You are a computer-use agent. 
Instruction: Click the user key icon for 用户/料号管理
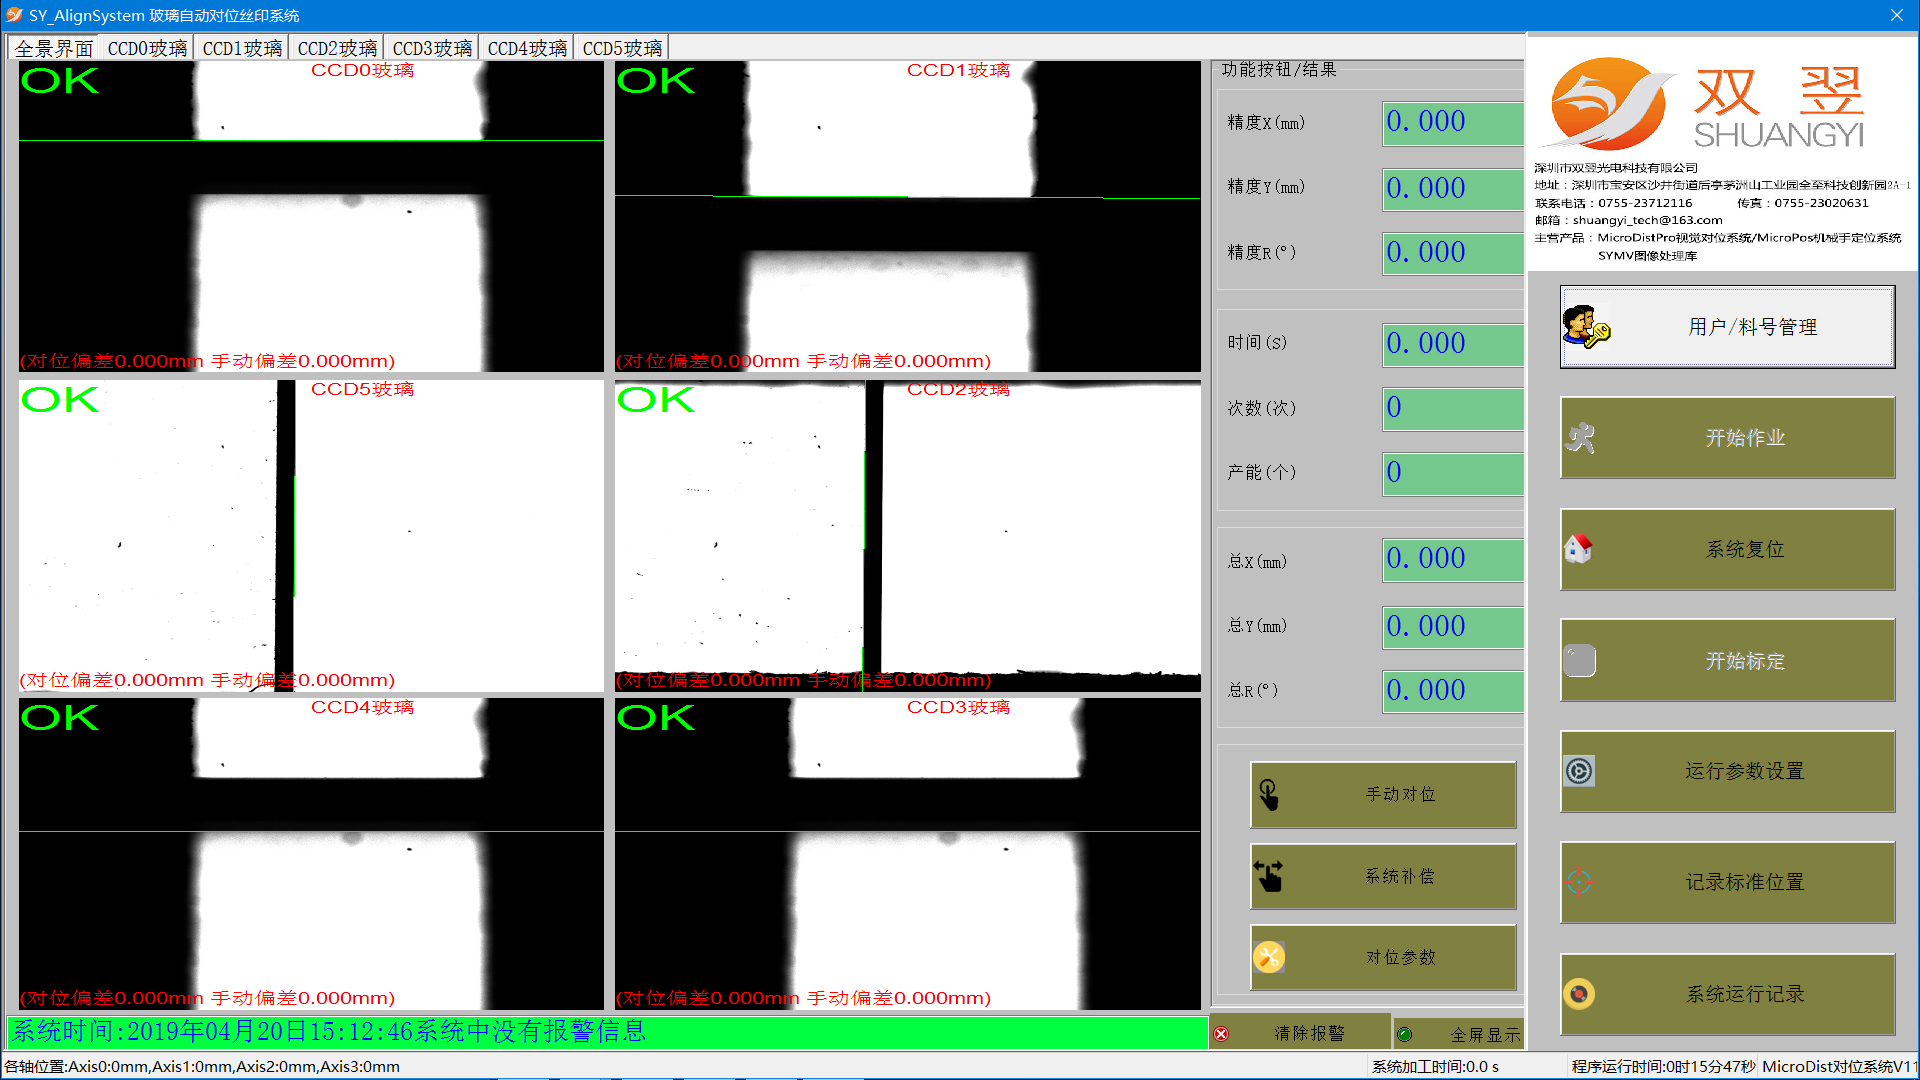(x=1585, y=327)
